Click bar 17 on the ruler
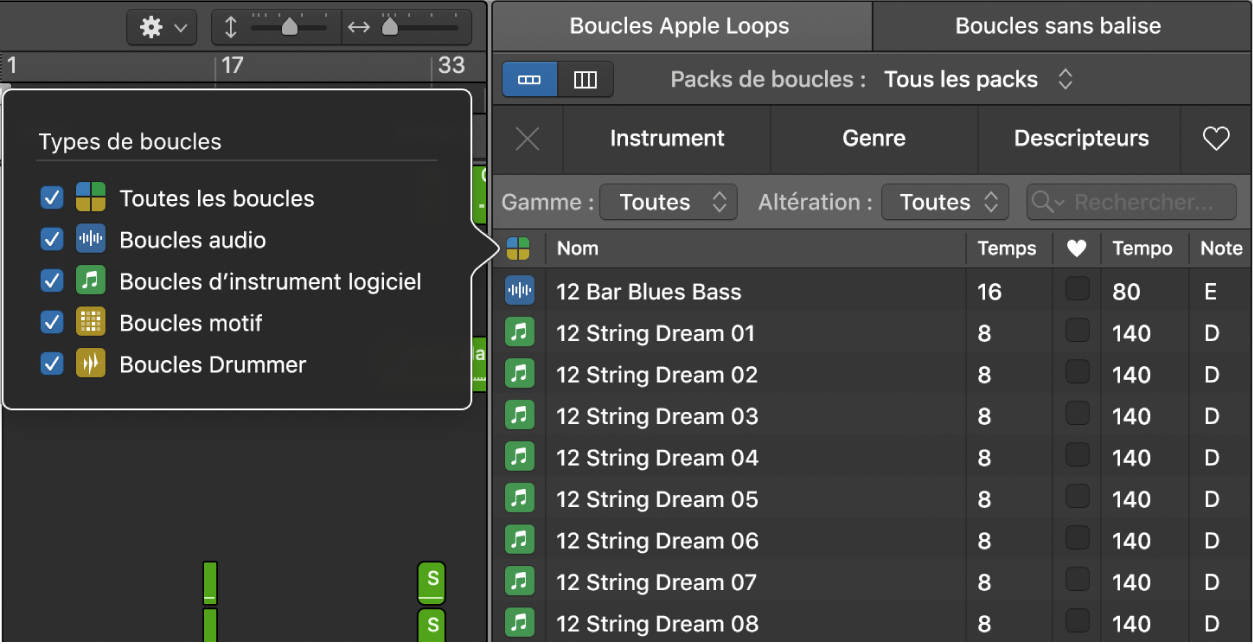This screenshot has height=644, width=1253. 232,66
